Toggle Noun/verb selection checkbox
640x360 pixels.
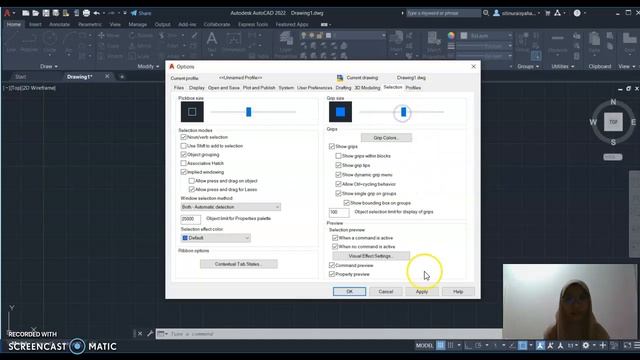(183, 137)
